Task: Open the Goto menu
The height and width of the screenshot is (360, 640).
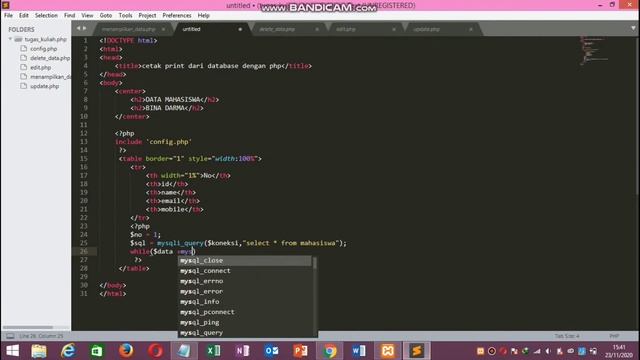Action: coord(106,15)
